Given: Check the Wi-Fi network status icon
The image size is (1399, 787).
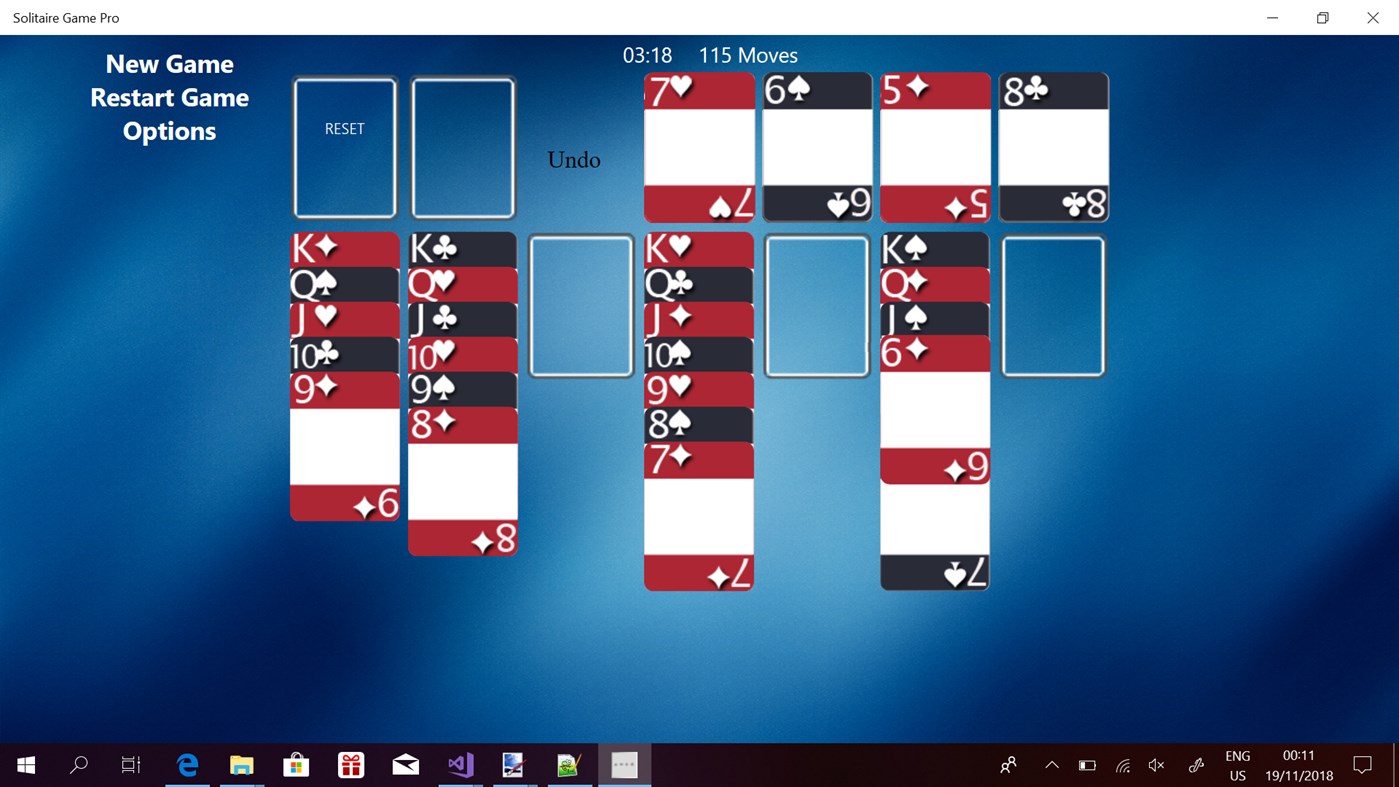Looking at the screenshot, I should 1122,763.
